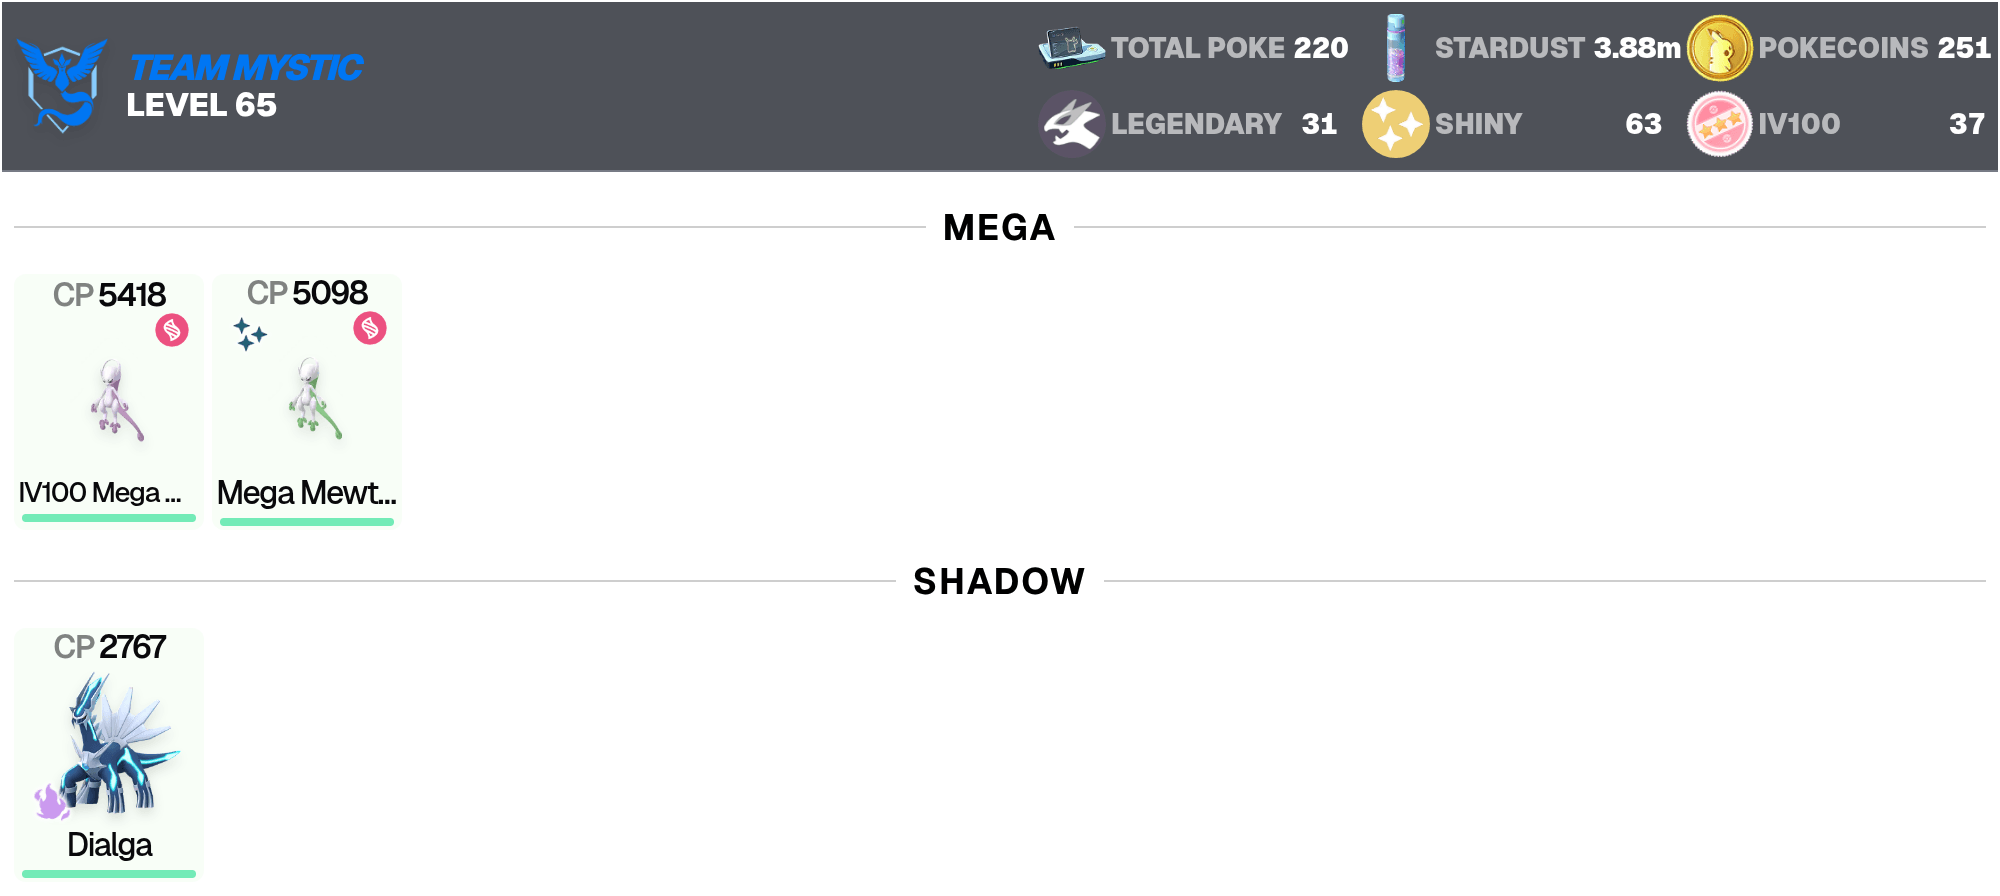Screen dimensions: 2000x896
Task: Click the Pokecoins gold coin icon
Action: click(1719, 48)
